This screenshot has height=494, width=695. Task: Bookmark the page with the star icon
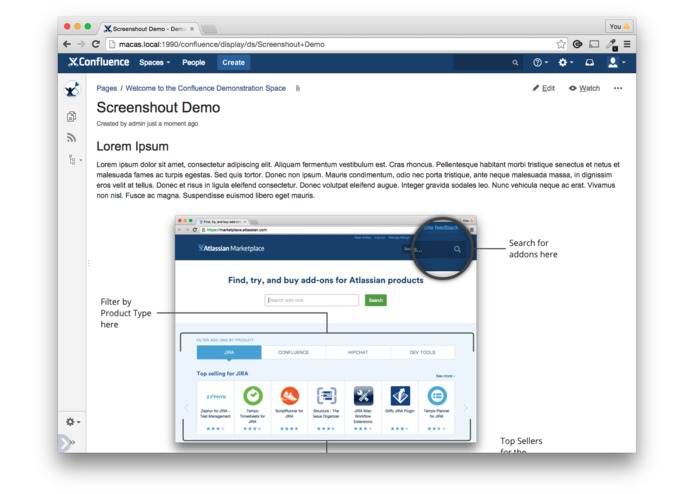(561, 44)
